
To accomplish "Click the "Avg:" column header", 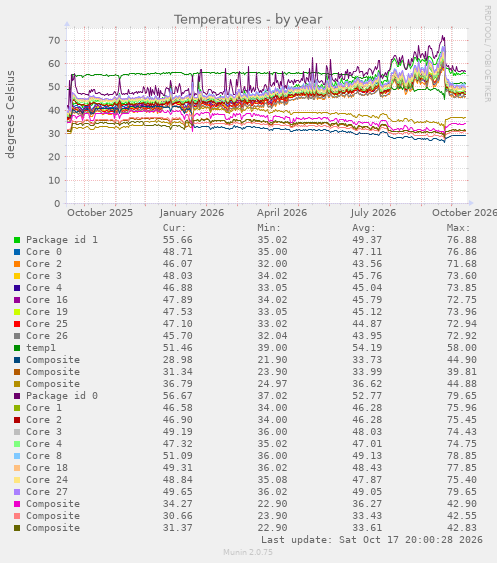I will click(x=364, y=228).
